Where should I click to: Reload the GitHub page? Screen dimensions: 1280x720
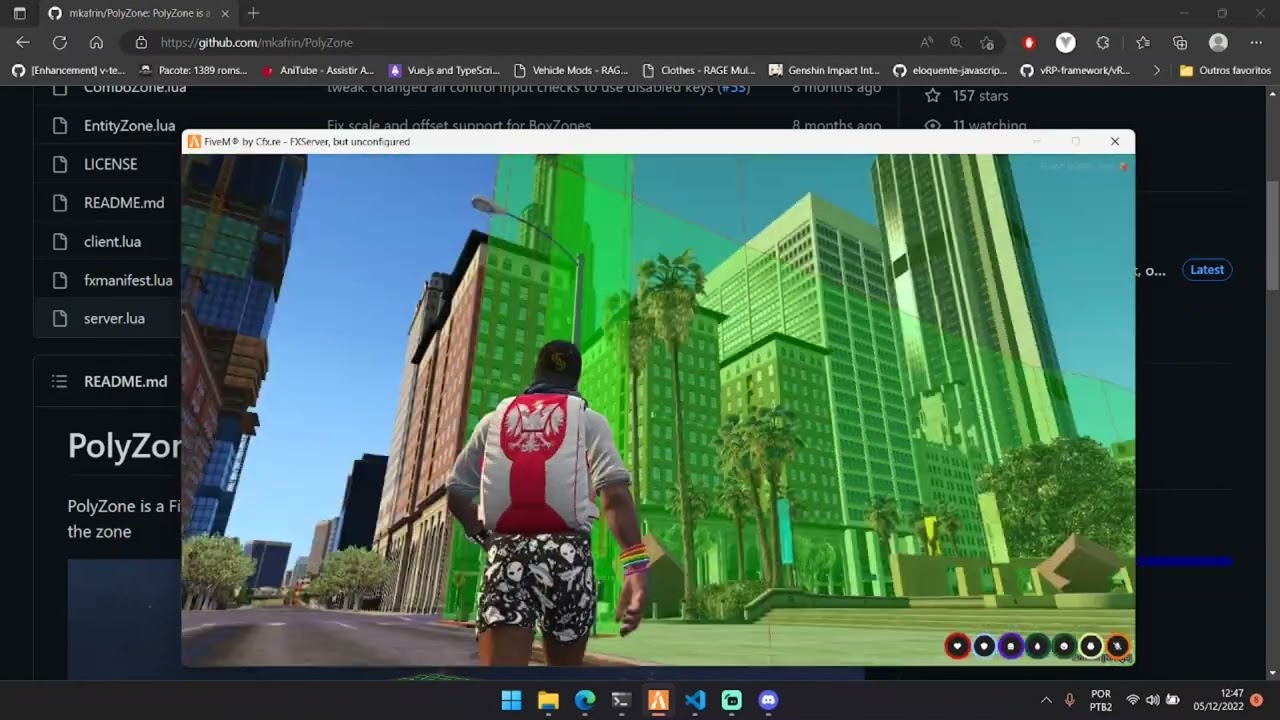pyautogui.click(x=60, y=42)
